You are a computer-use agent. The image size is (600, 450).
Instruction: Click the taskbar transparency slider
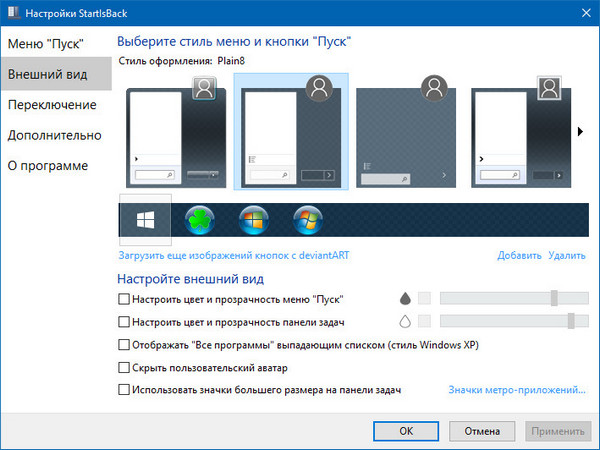[514, 321]
